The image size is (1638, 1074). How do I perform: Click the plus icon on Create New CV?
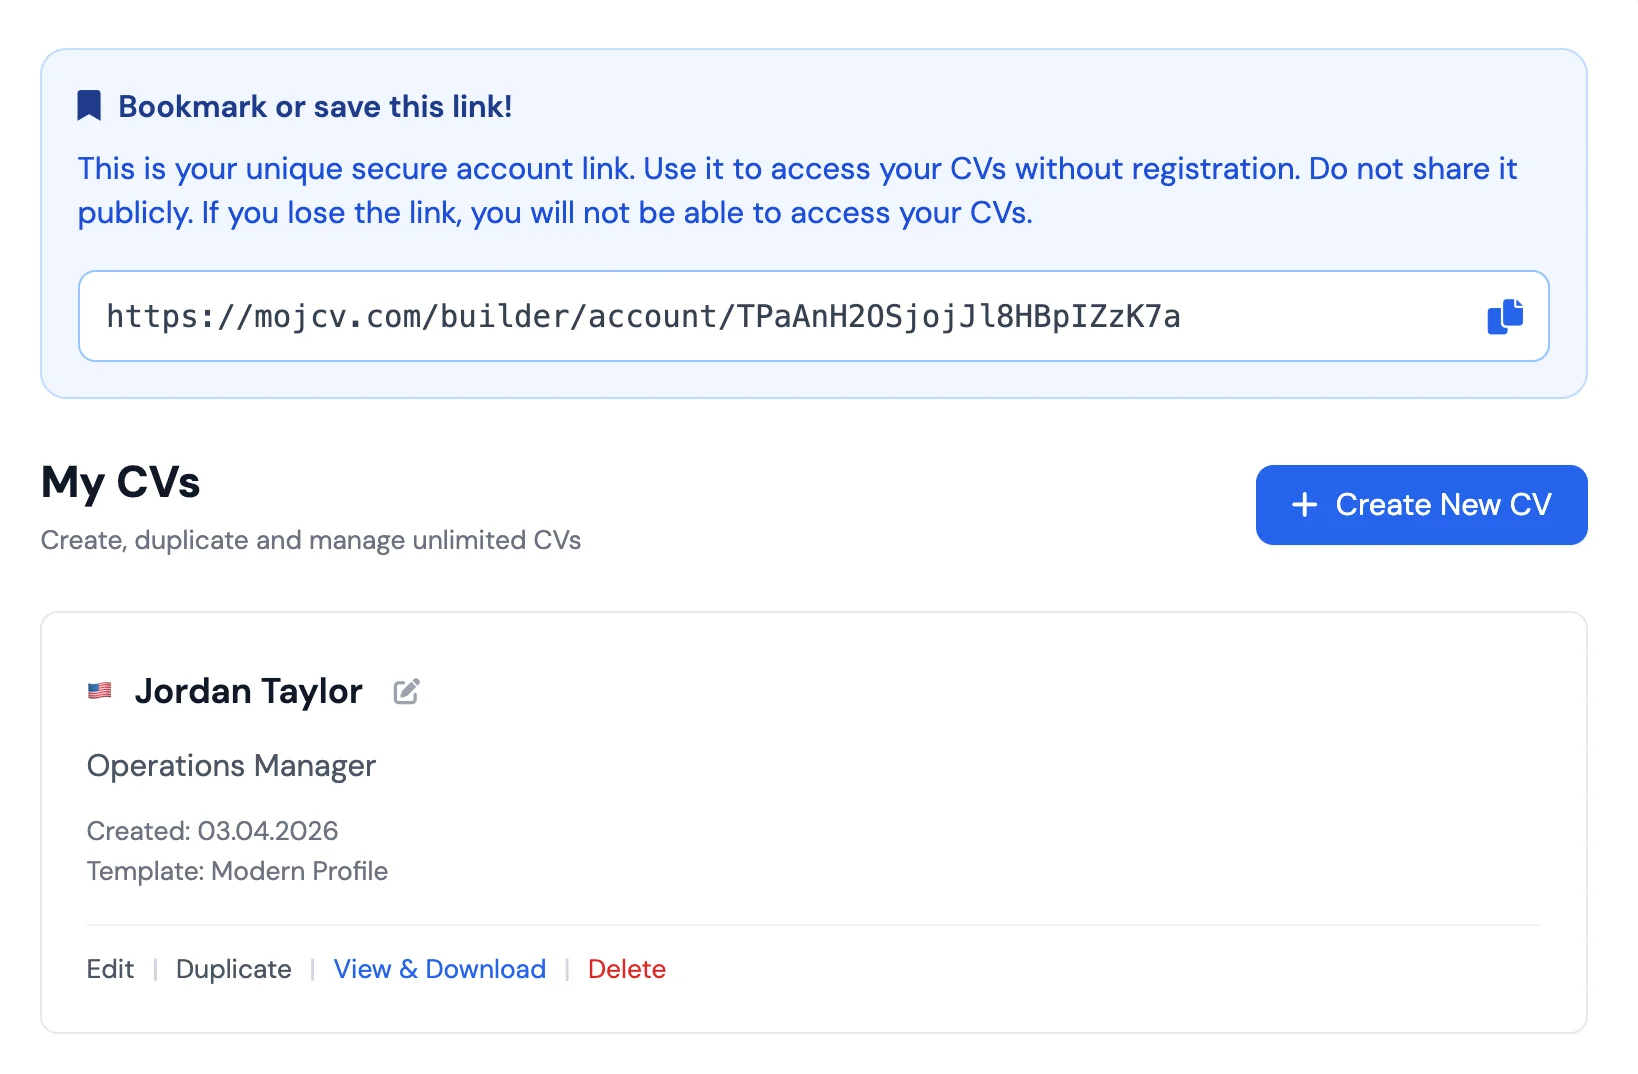click(1303, 505)
